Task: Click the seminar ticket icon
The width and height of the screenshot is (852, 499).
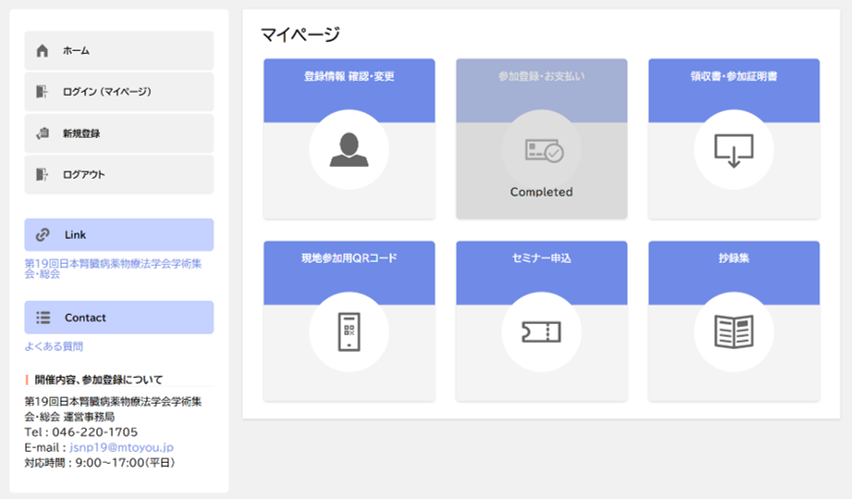Action: tap(541, 332)
